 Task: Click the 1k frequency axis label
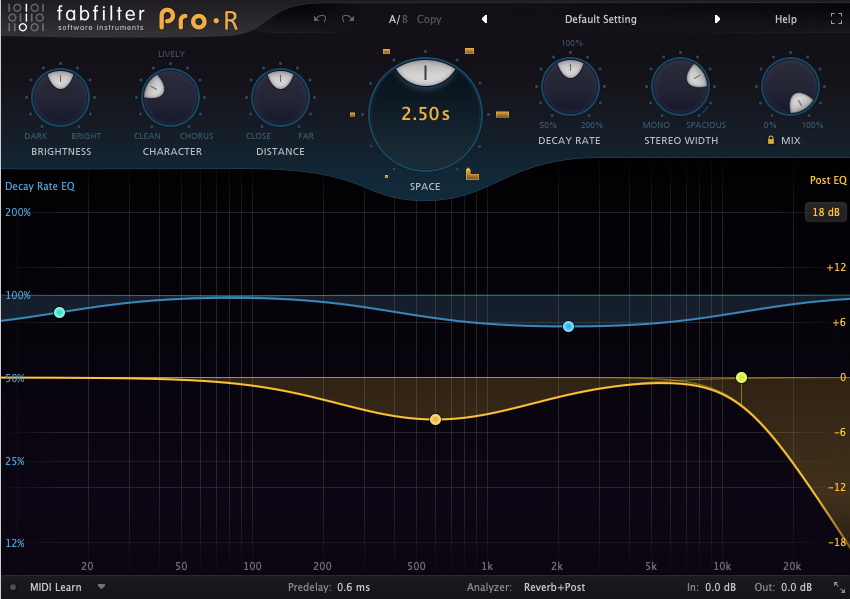pos(487,566)
